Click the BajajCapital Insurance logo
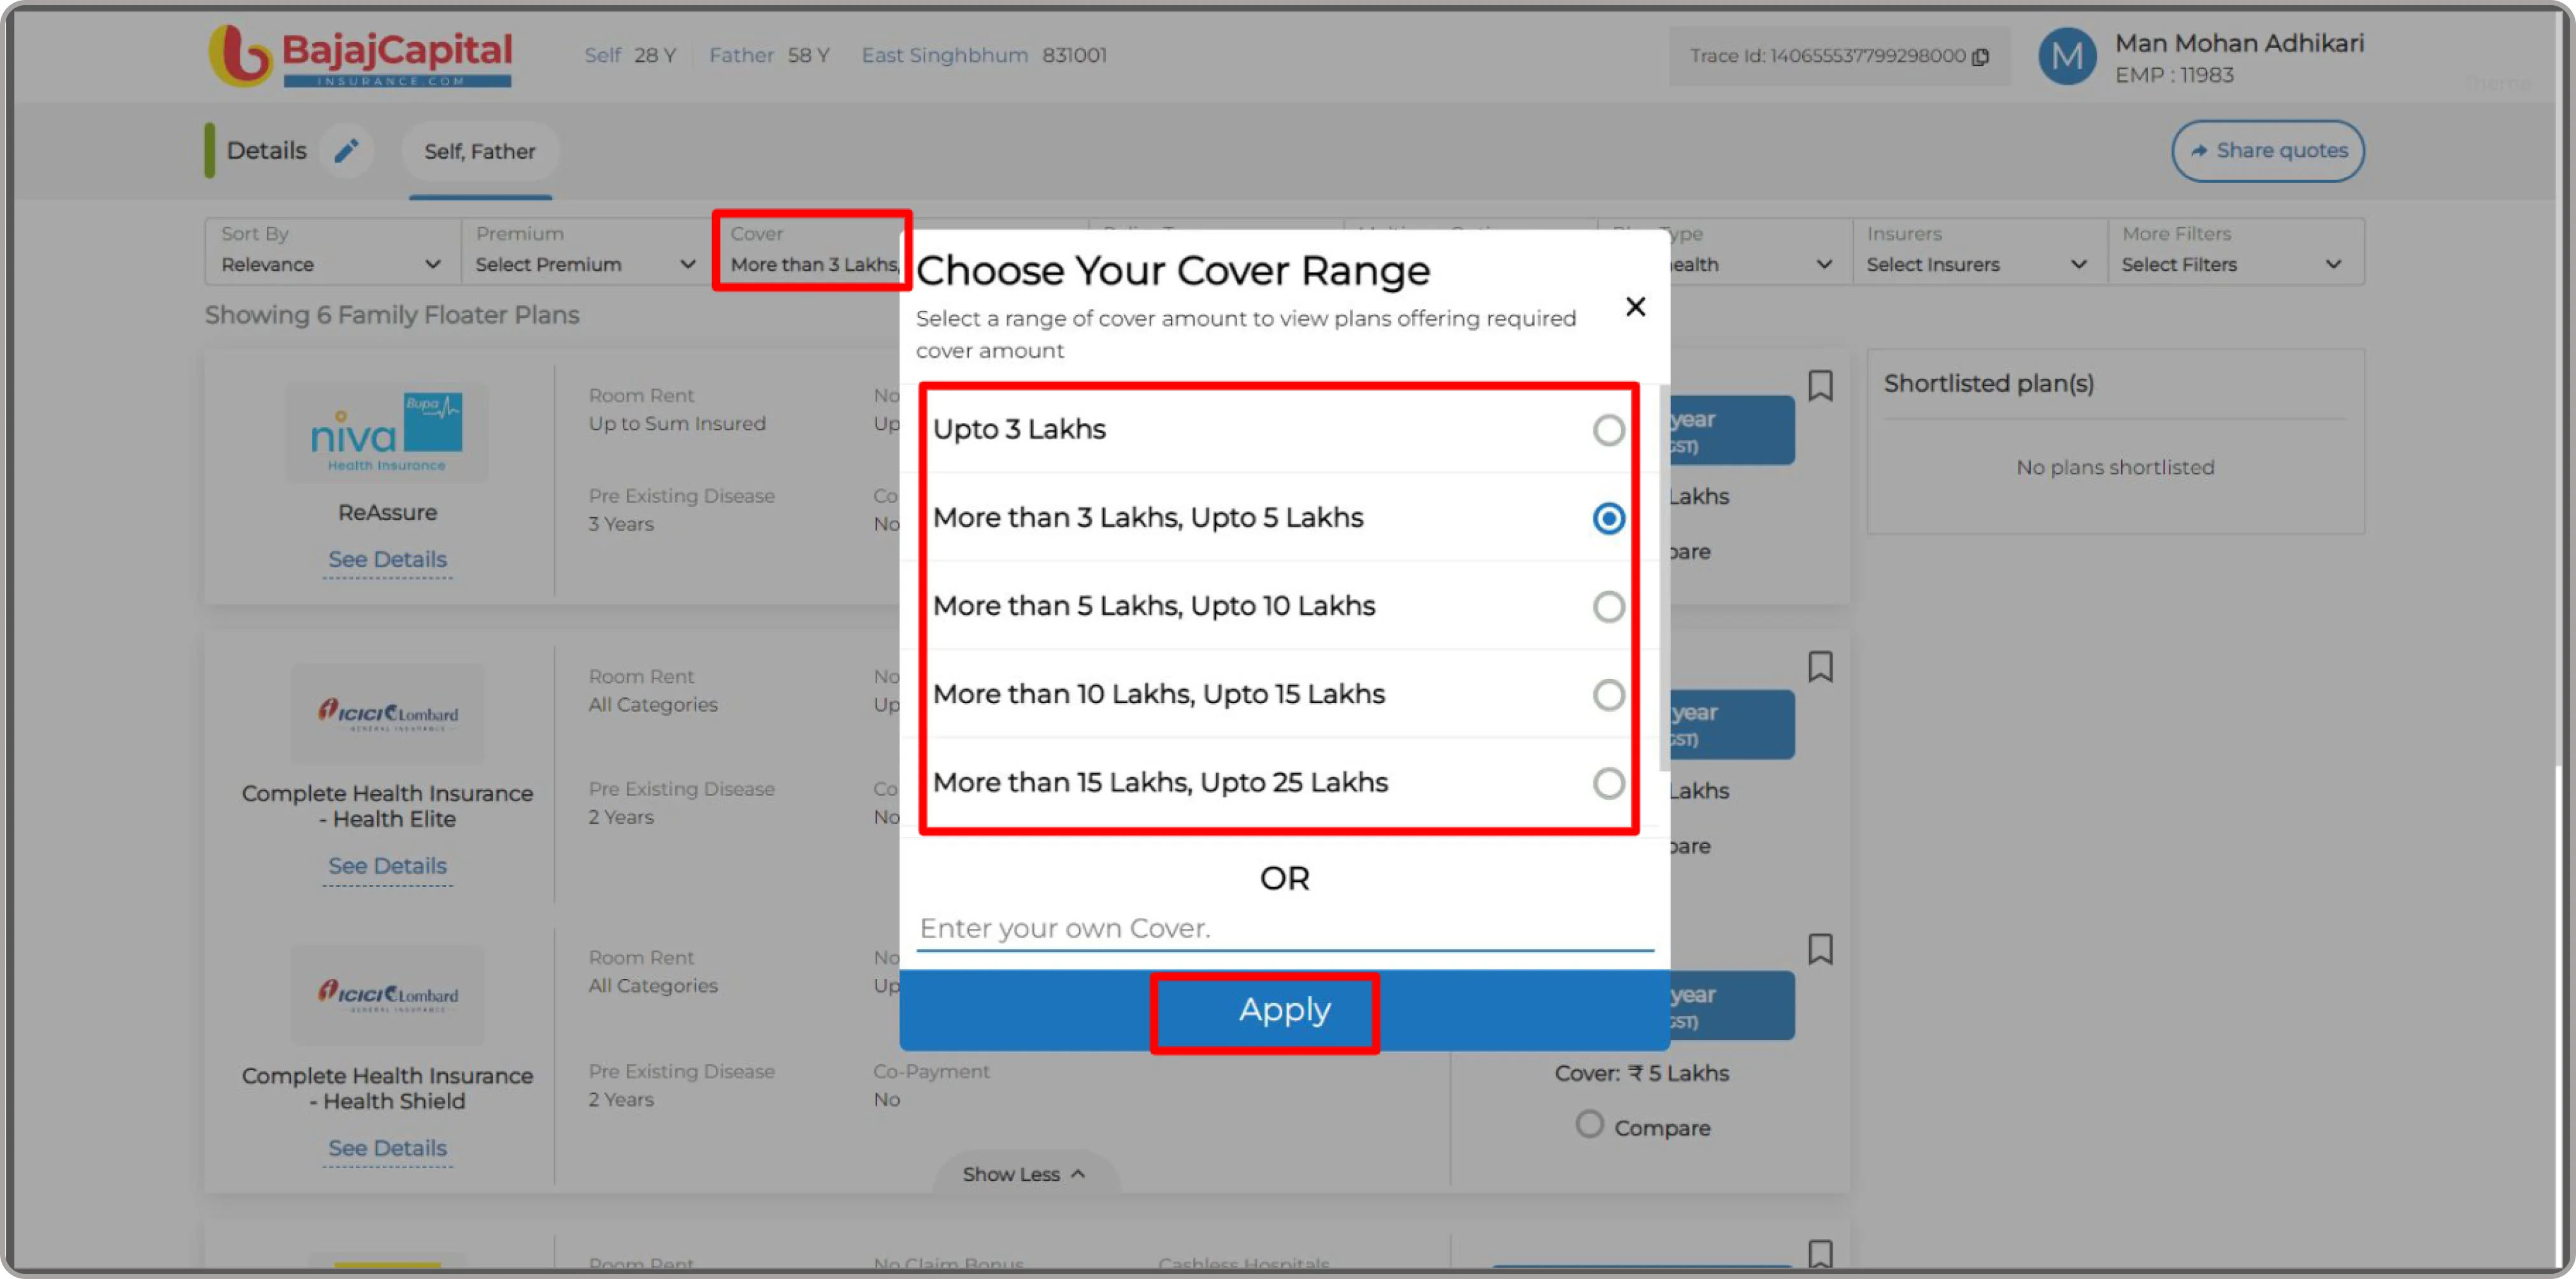2576x1279 pixels. [360, 56]
